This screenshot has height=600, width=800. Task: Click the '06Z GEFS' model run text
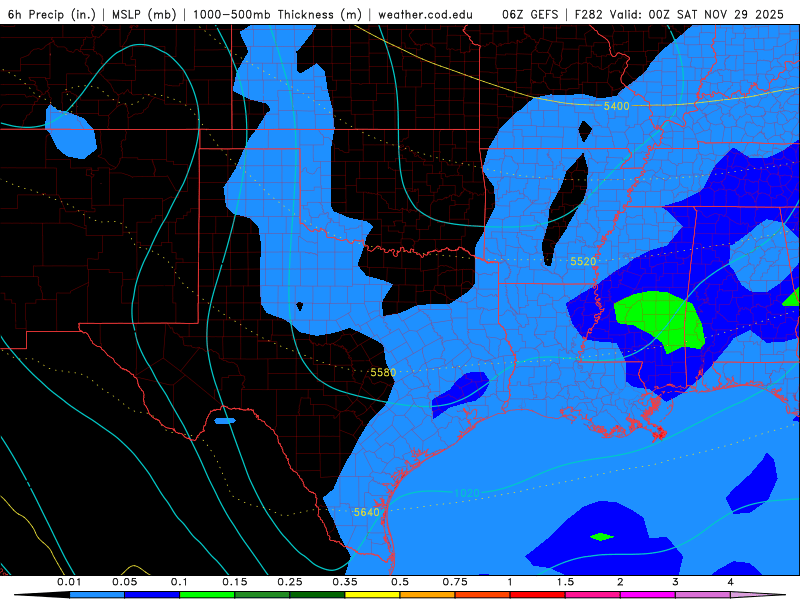530,15
